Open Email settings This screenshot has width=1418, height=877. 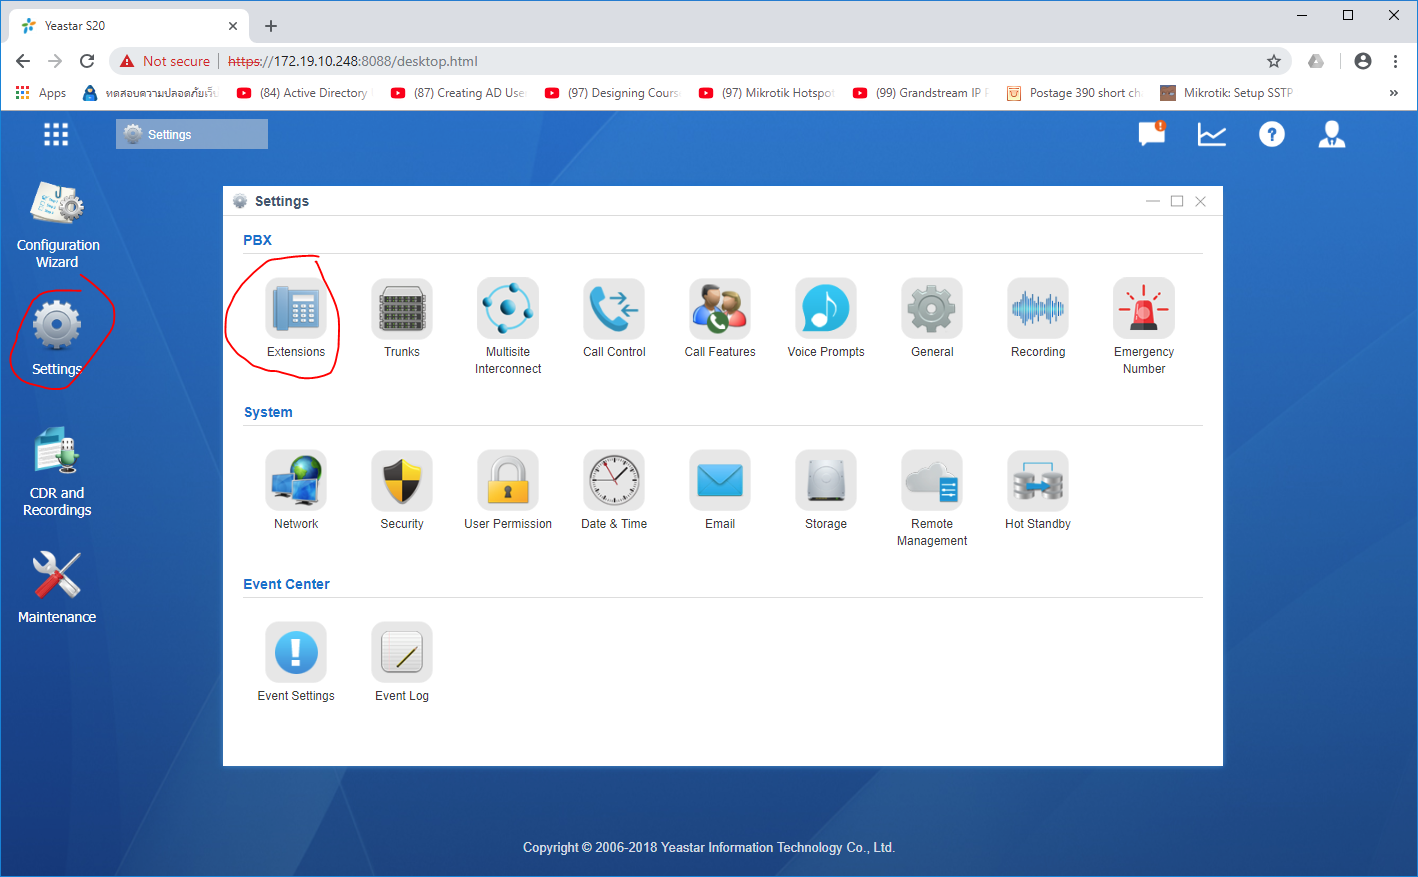click(x=720, y=490)
